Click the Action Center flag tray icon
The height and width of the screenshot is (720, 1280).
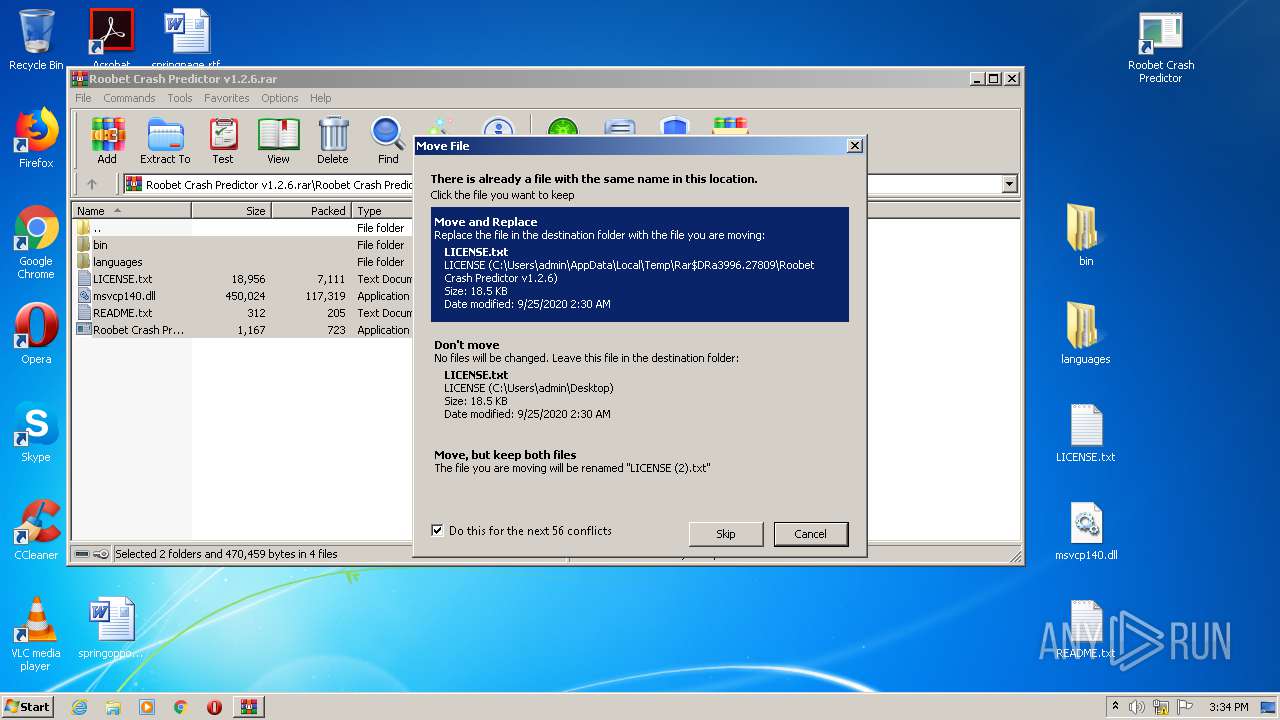click(x=1185, y=707)
